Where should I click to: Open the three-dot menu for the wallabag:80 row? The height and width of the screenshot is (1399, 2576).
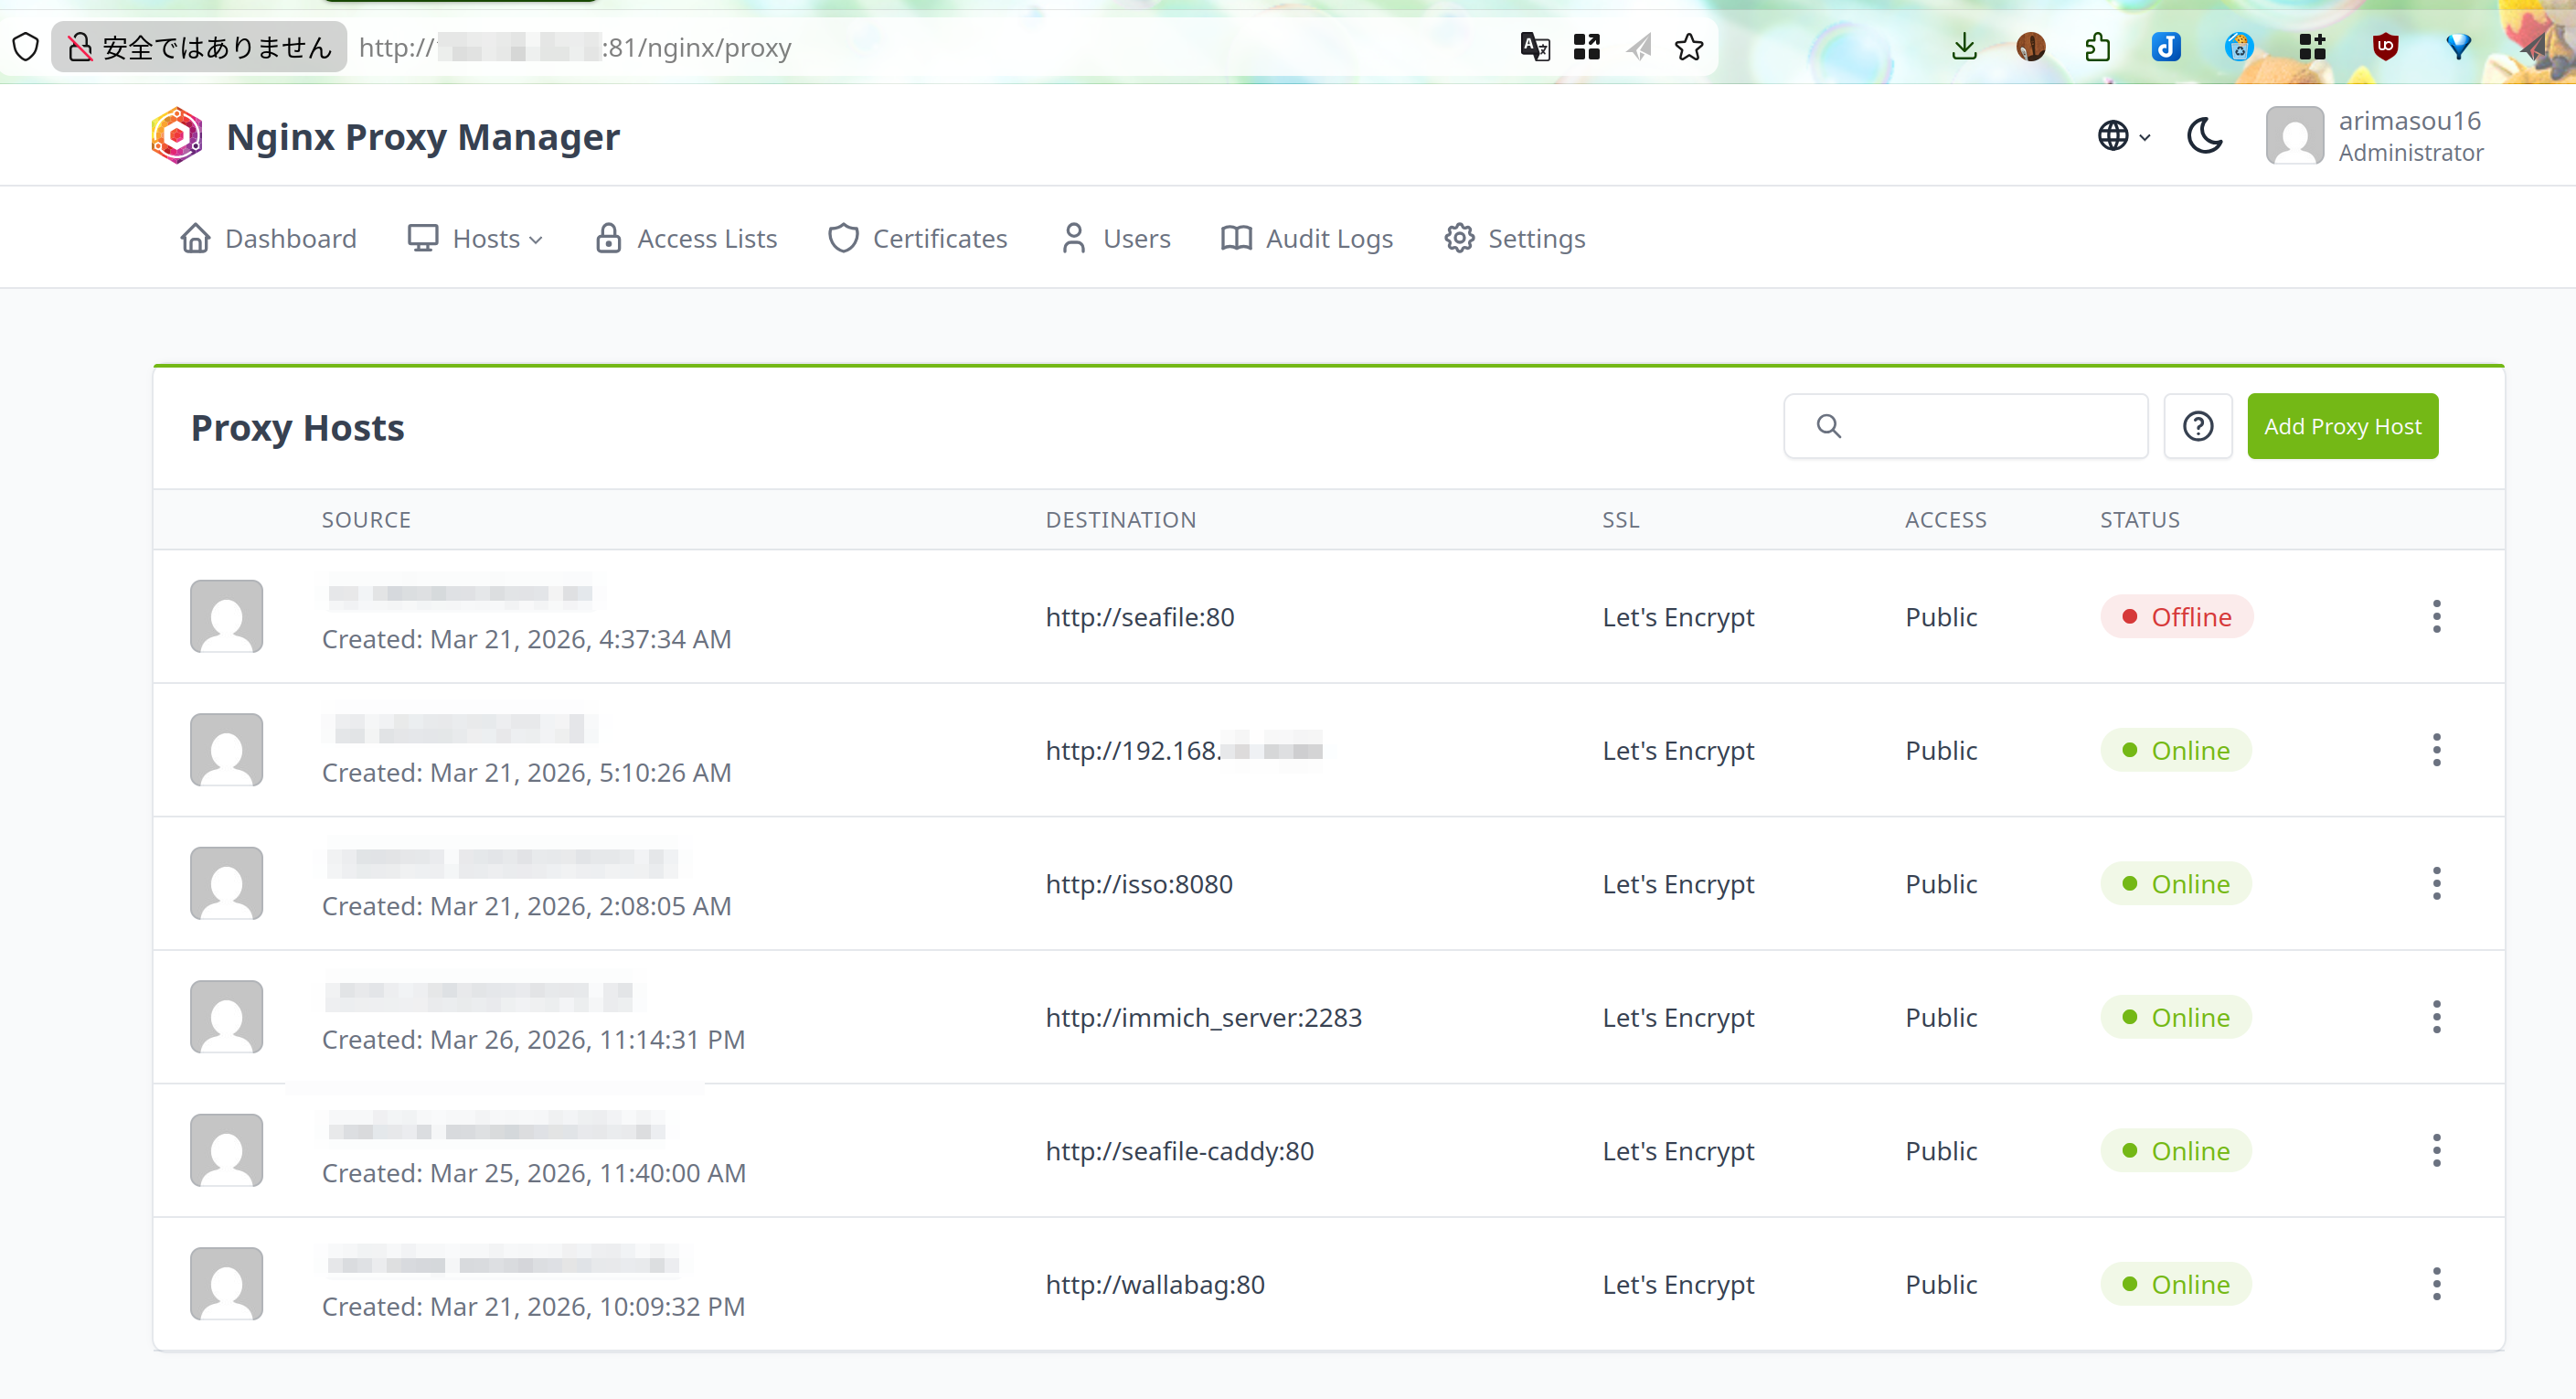click(x=2436, y=1284)
